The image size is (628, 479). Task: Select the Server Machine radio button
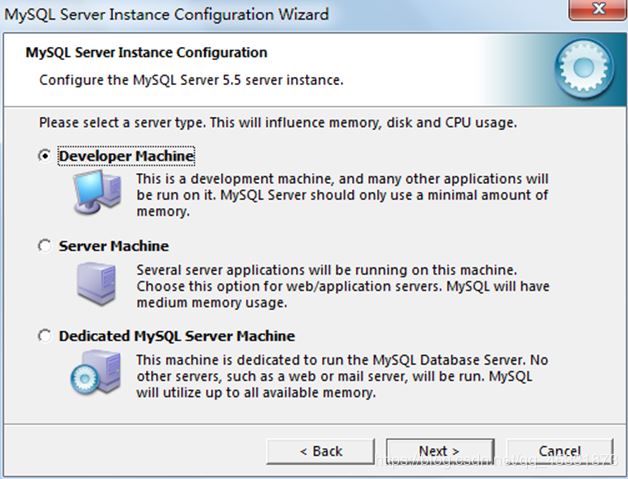(44, 246)
